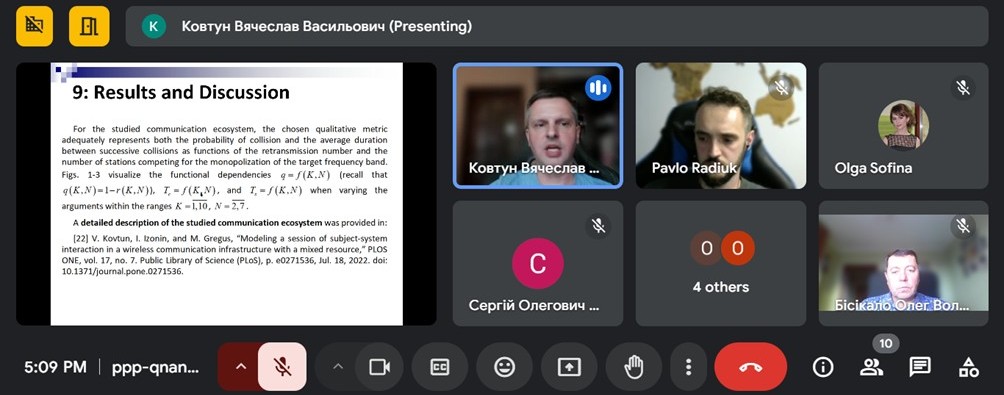
Task: Raise your hand
Action: [634, 367]
